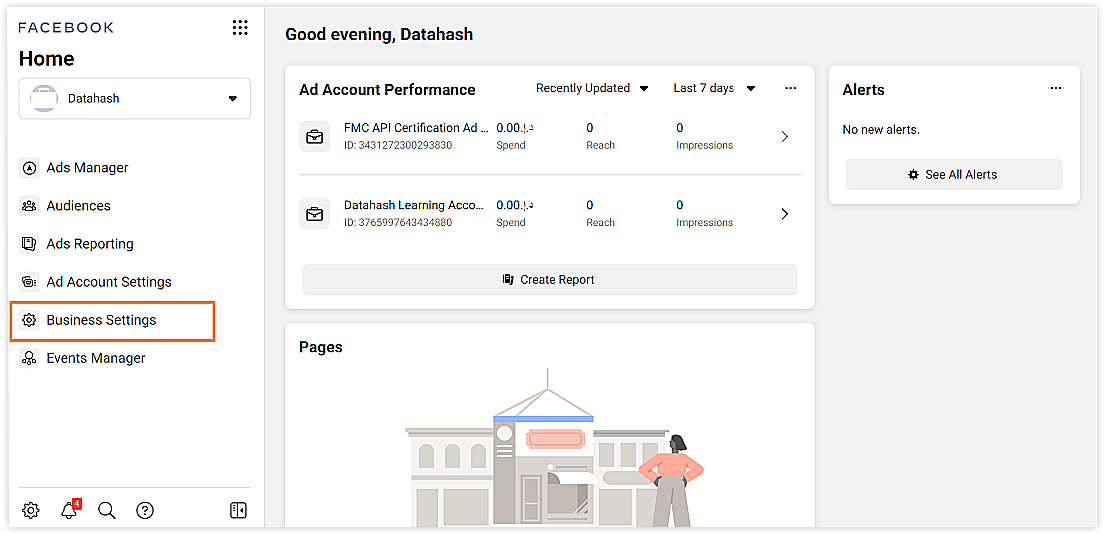Click the Ads Reporting document icon

[29, 244]
